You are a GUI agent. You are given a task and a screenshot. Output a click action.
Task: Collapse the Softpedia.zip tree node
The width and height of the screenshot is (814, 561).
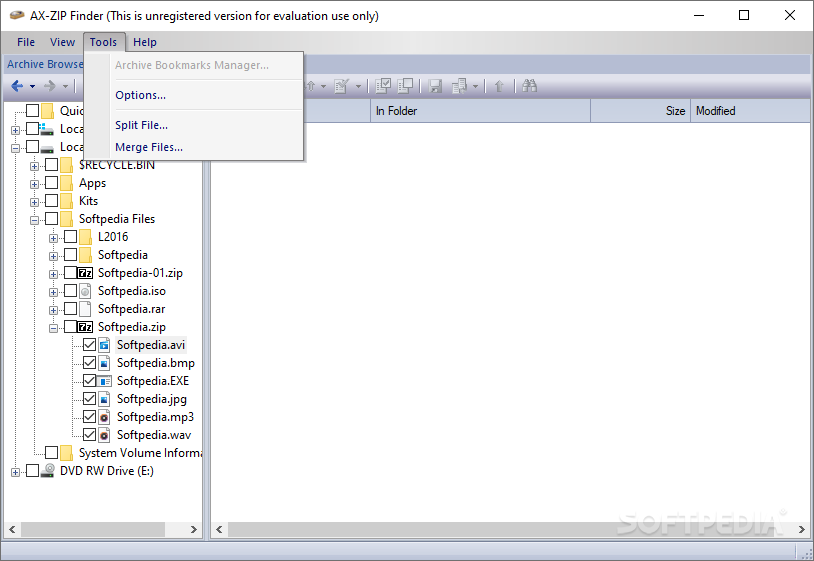point(53,328)
